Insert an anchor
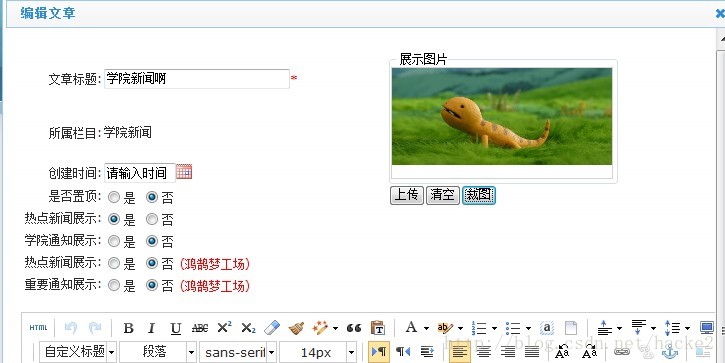The height and width of the screenshot is (363, 725). (670, 352)
